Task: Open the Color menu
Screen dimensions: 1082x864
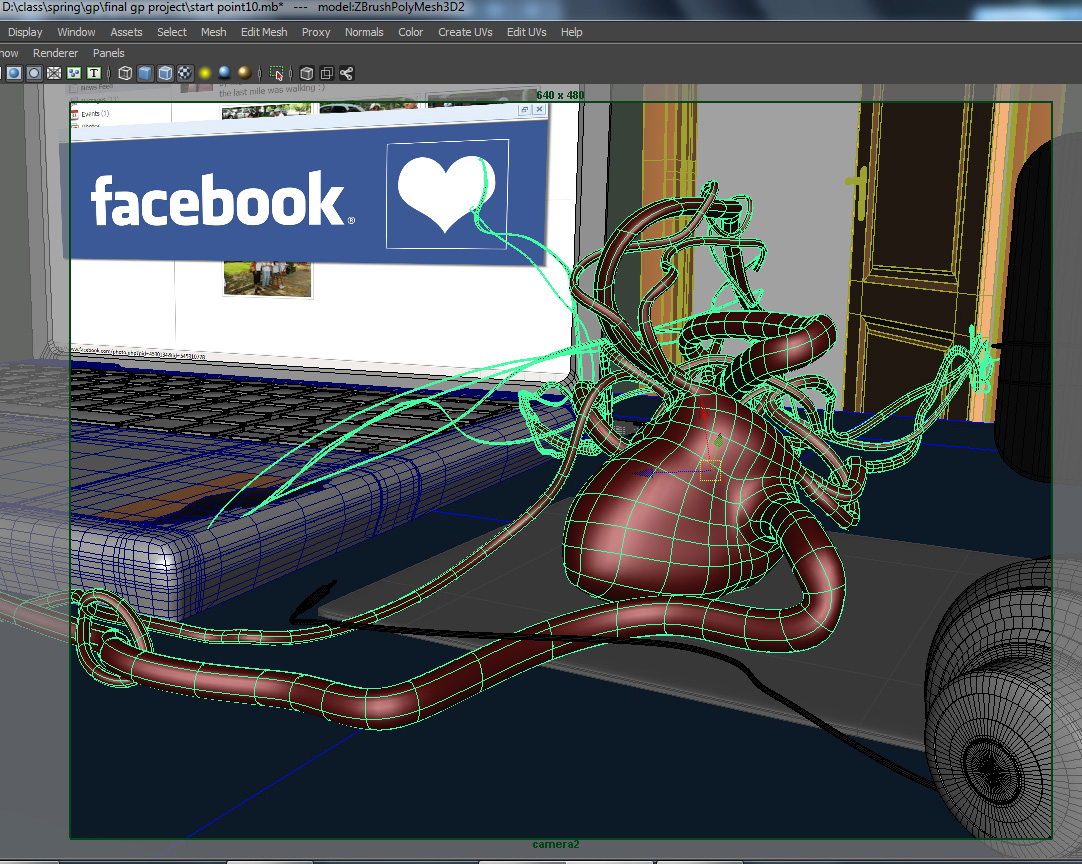Action: 411,32
